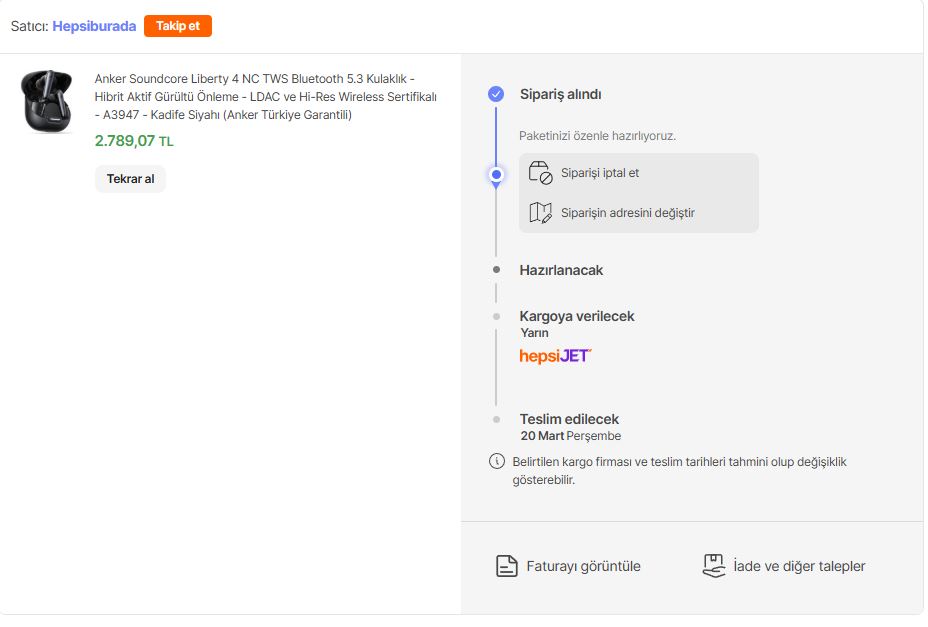Click the invoice document icon

pos(507,566)
